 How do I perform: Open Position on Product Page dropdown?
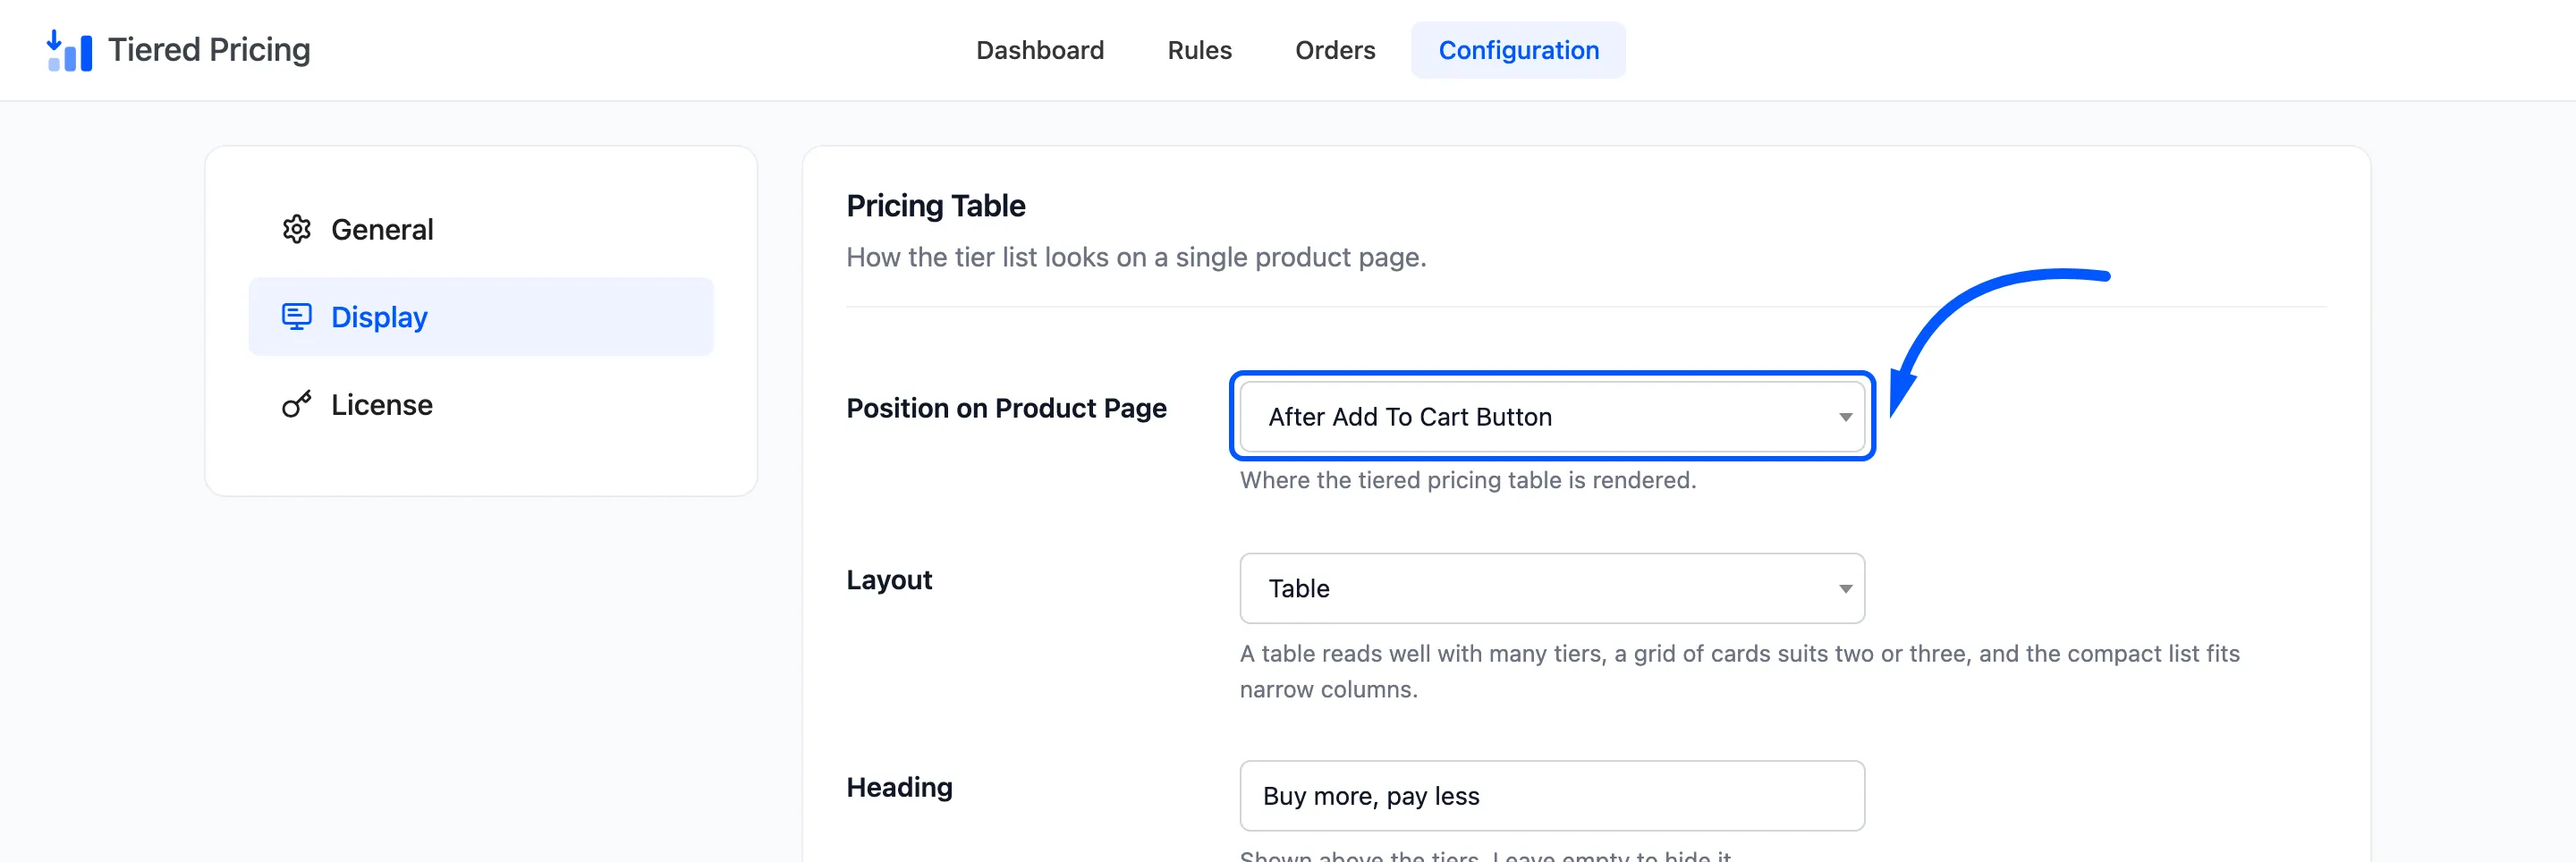tap(1551, 417)
